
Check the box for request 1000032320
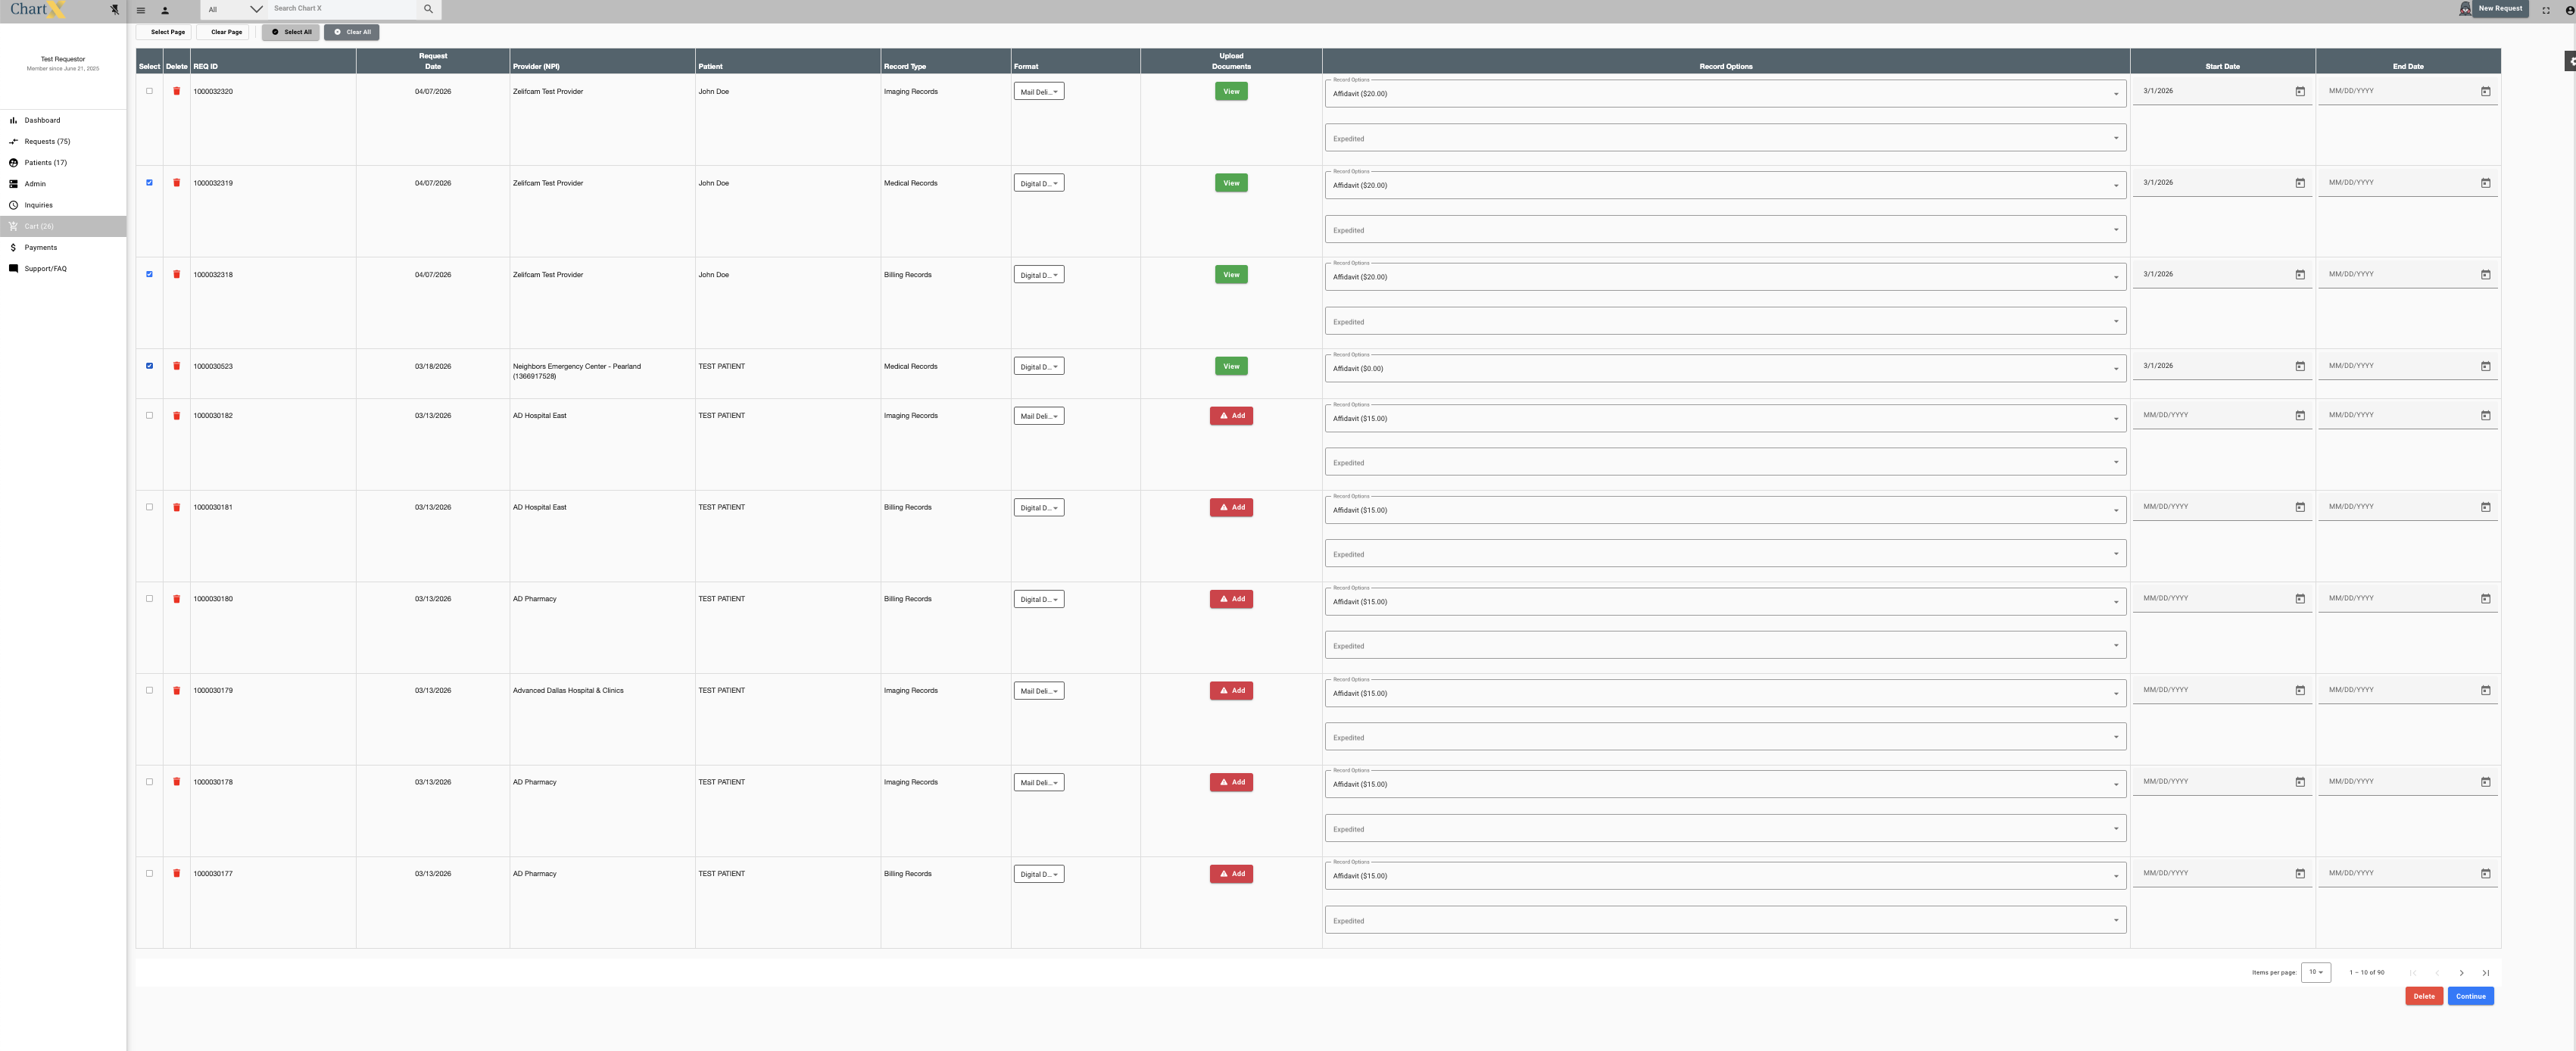[150, 91]
